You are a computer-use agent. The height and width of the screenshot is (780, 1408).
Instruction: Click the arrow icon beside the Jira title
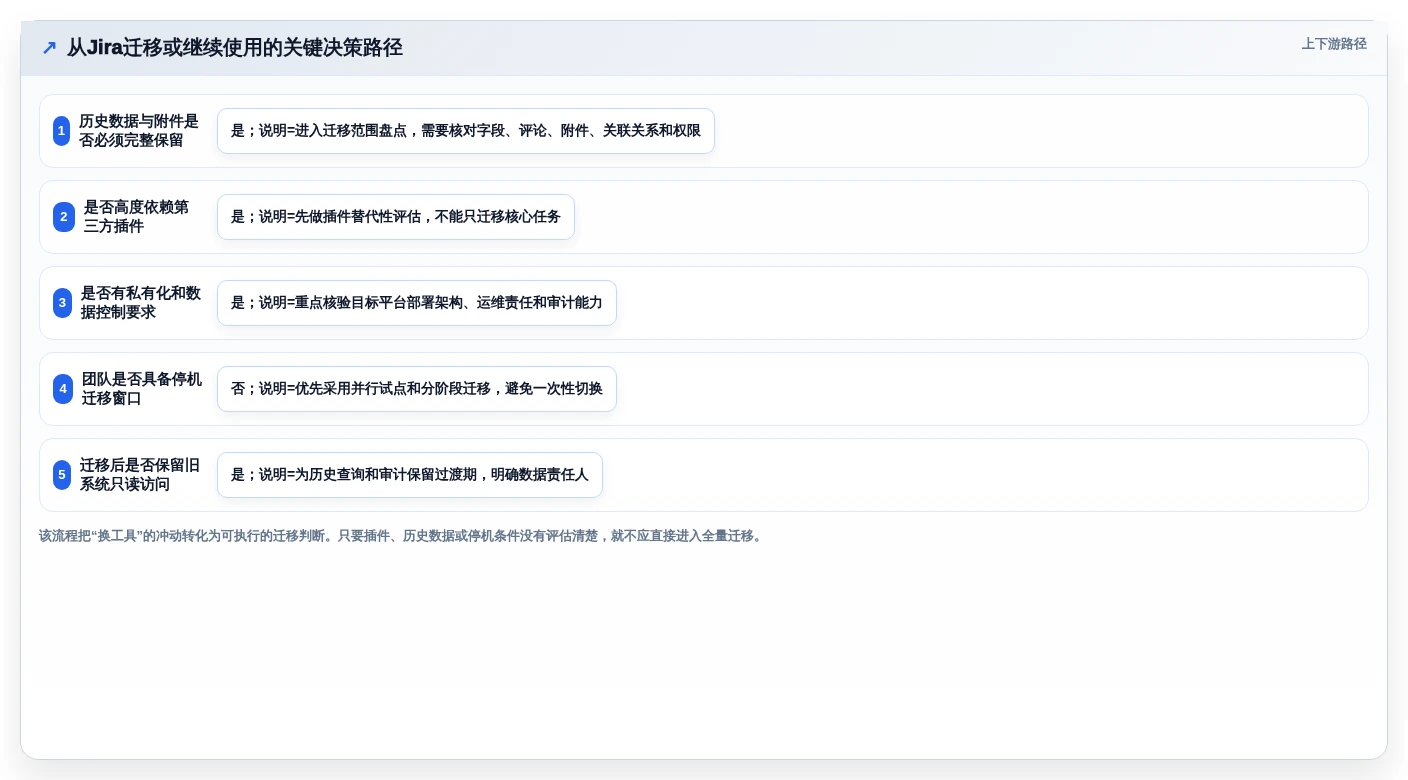tap(49, 48)
